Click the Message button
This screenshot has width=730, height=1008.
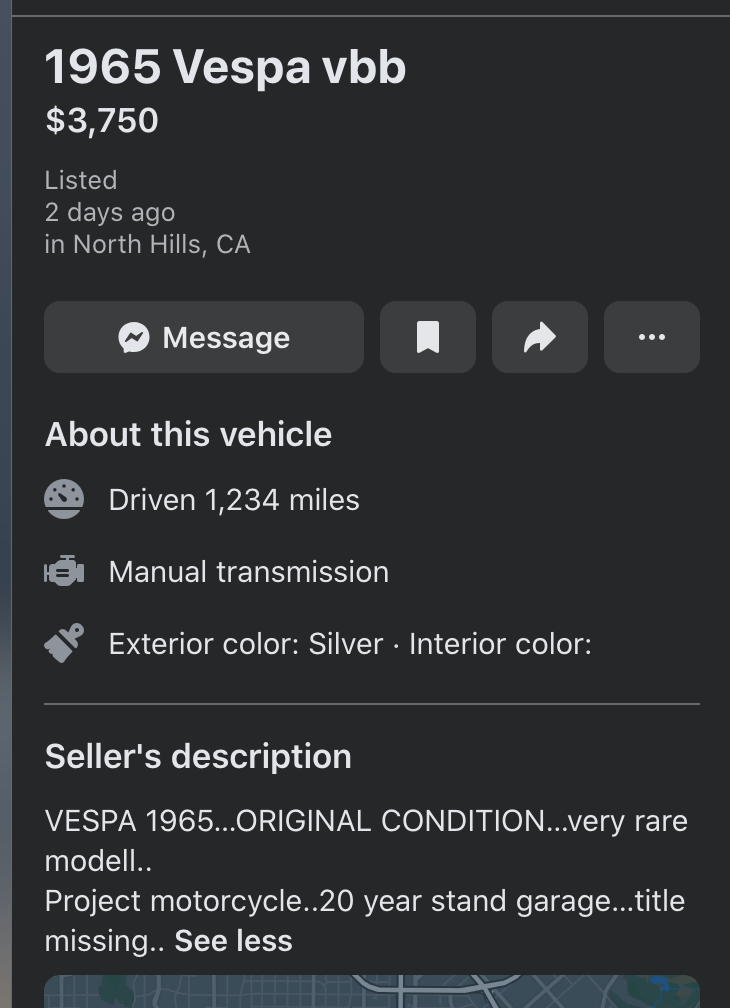pyautogui.click(x=204, y=338)
